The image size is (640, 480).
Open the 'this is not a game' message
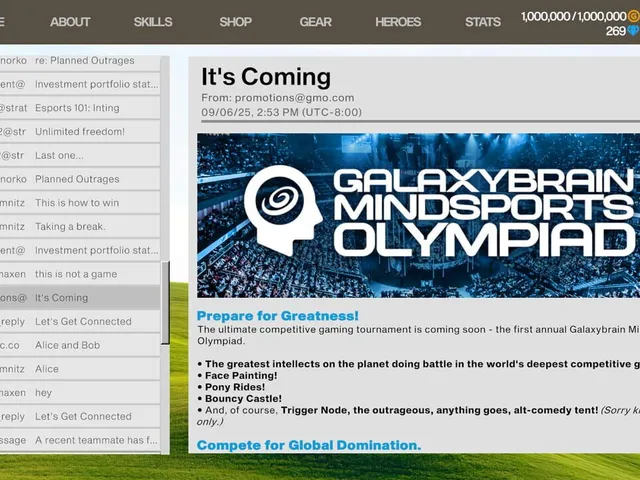(x=80, y=274)
